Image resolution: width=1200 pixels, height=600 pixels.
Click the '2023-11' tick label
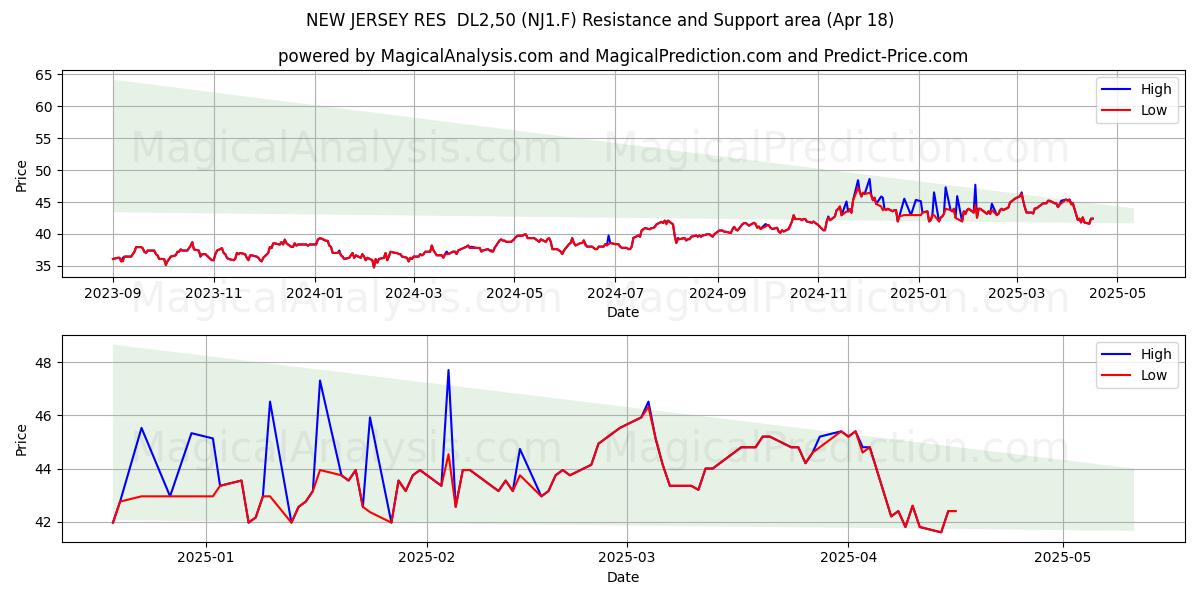click(x=214, y=293)
